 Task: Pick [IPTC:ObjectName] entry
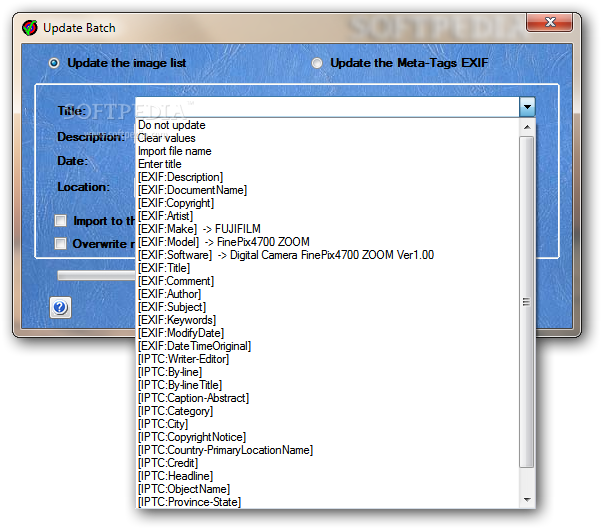tap(328, 489)
